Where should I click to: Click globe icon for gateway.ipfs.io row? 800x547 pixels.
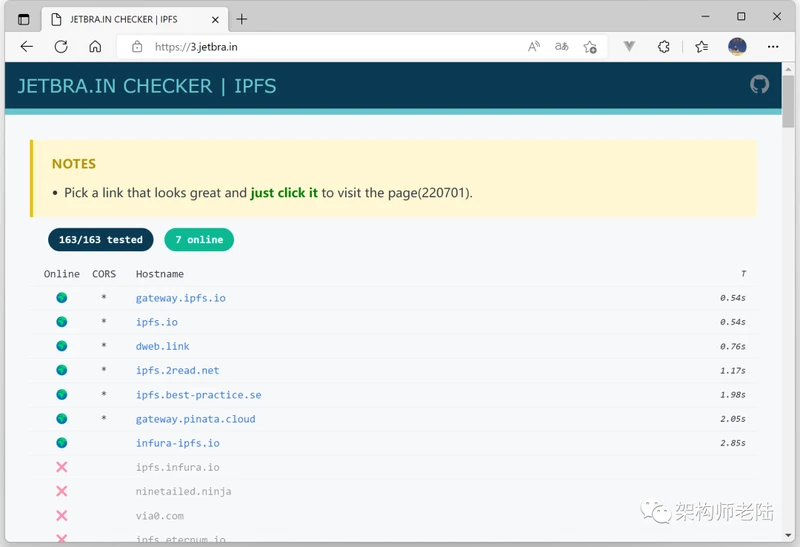[62, 297]
